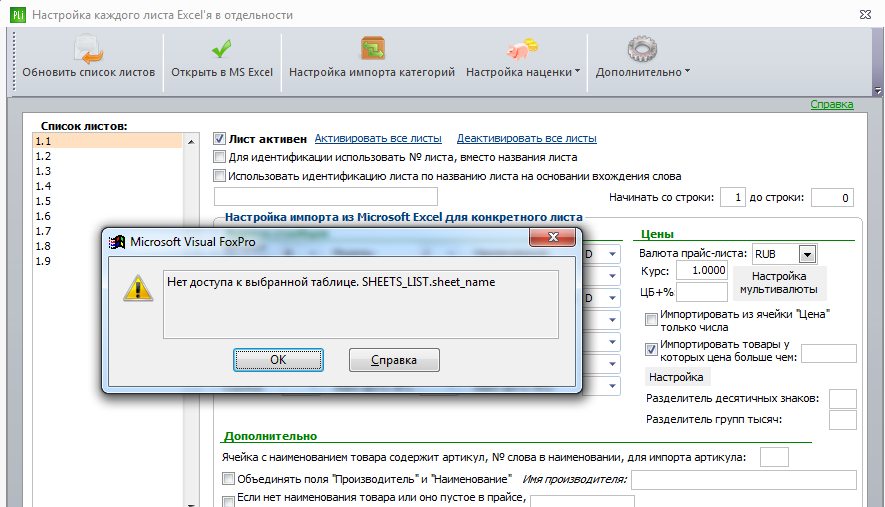
Task: Click the до строки input field
Action: (x=832, y=198)
